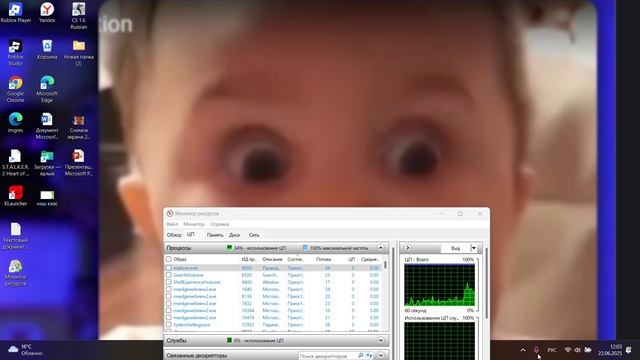
Task: Show hidden tray icons chevron
Action: tap(523, 350)
